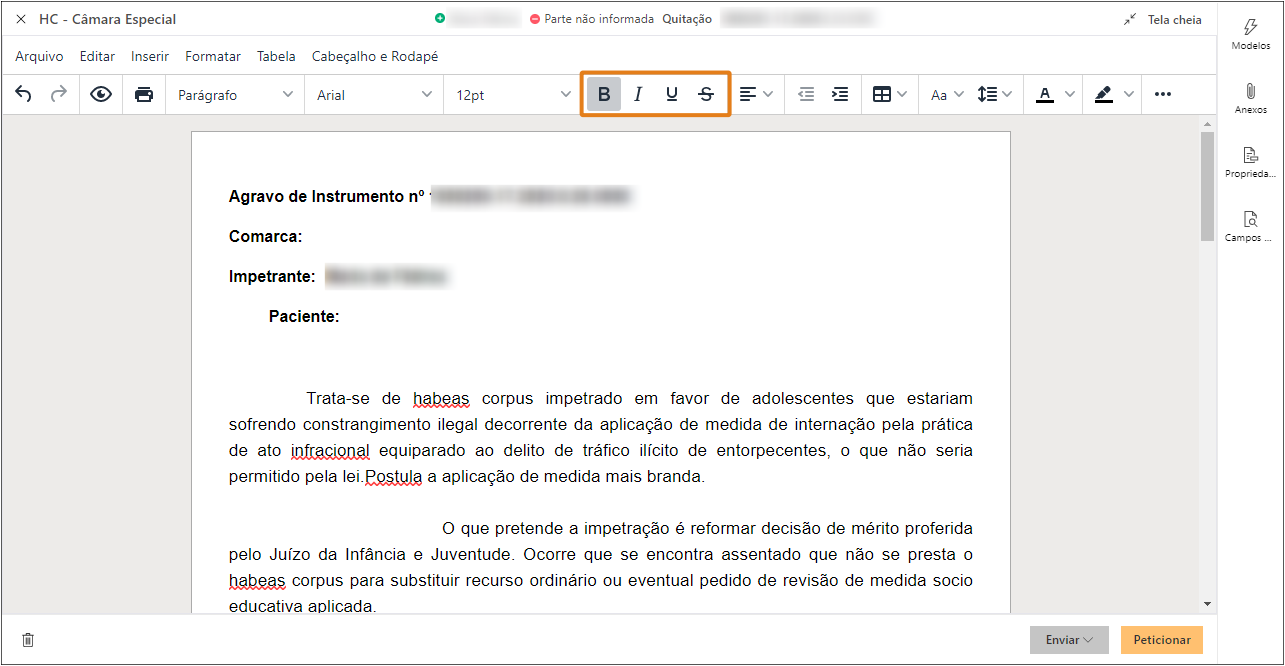Click the Tela cheia link

click(1174, 18)
